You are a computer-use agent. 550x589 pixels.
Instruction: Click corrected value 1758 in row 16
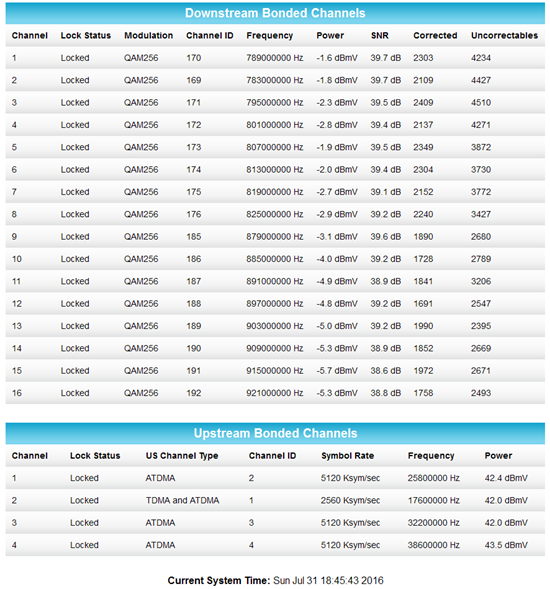click(423, 393)
